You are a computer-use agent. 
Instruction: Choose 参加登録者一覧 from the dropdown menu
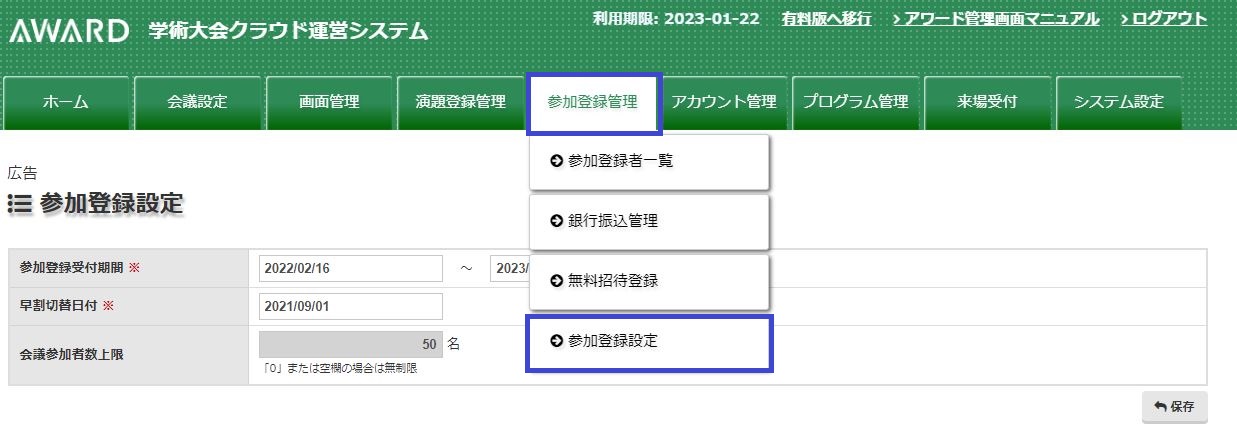coord(649,161)
